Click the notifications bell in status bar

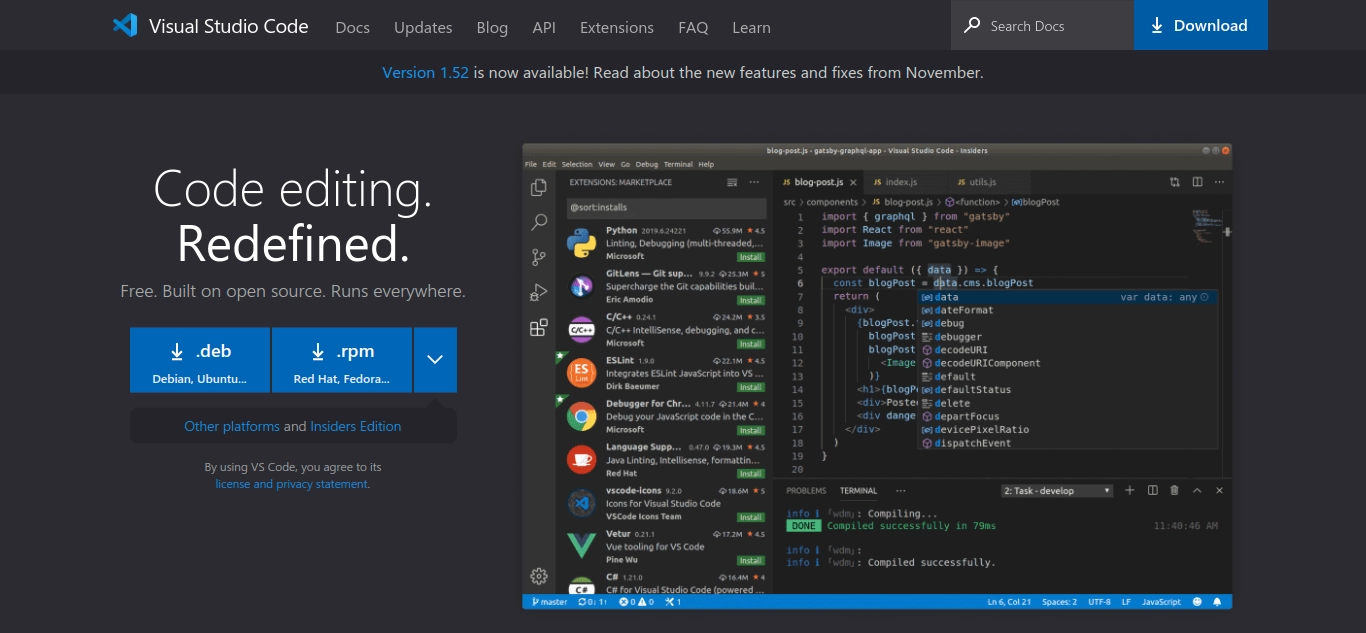click(1217, 602)
